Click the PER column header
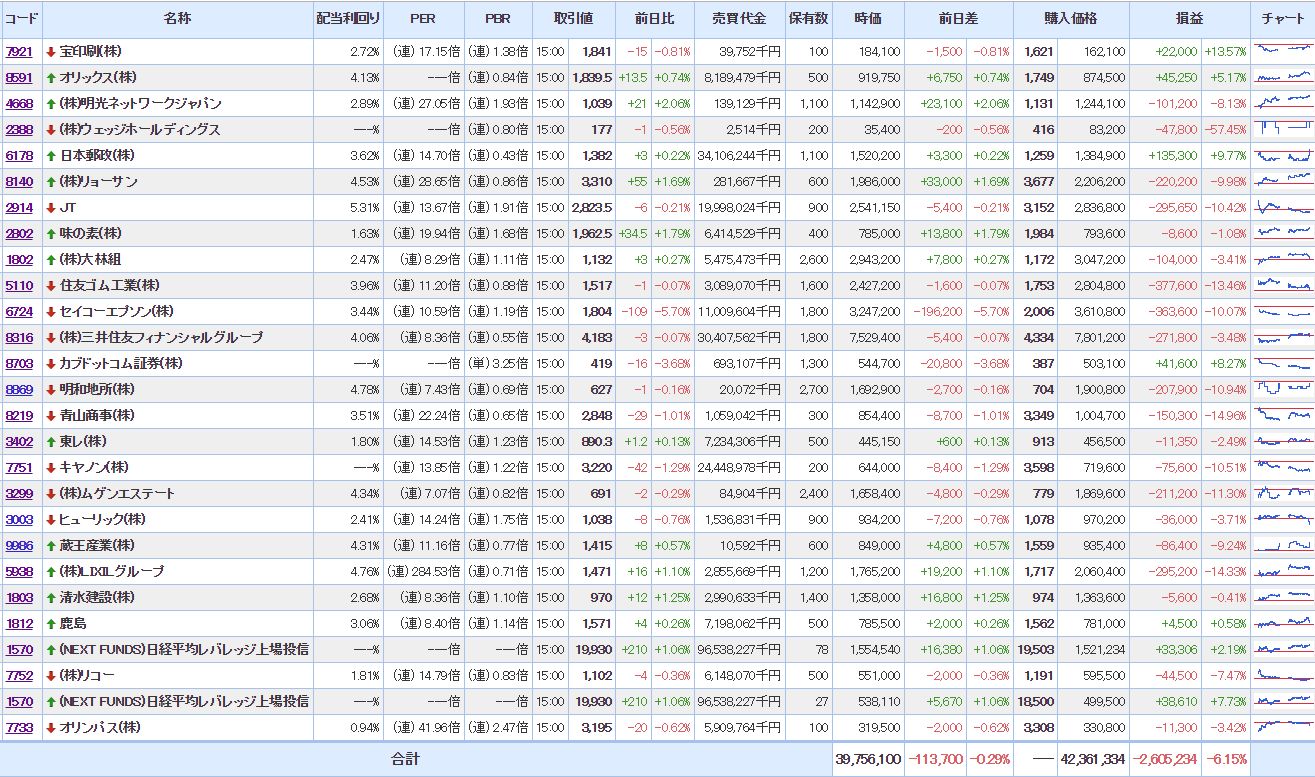Screen dimensions: 1315x777 (423, 19)
